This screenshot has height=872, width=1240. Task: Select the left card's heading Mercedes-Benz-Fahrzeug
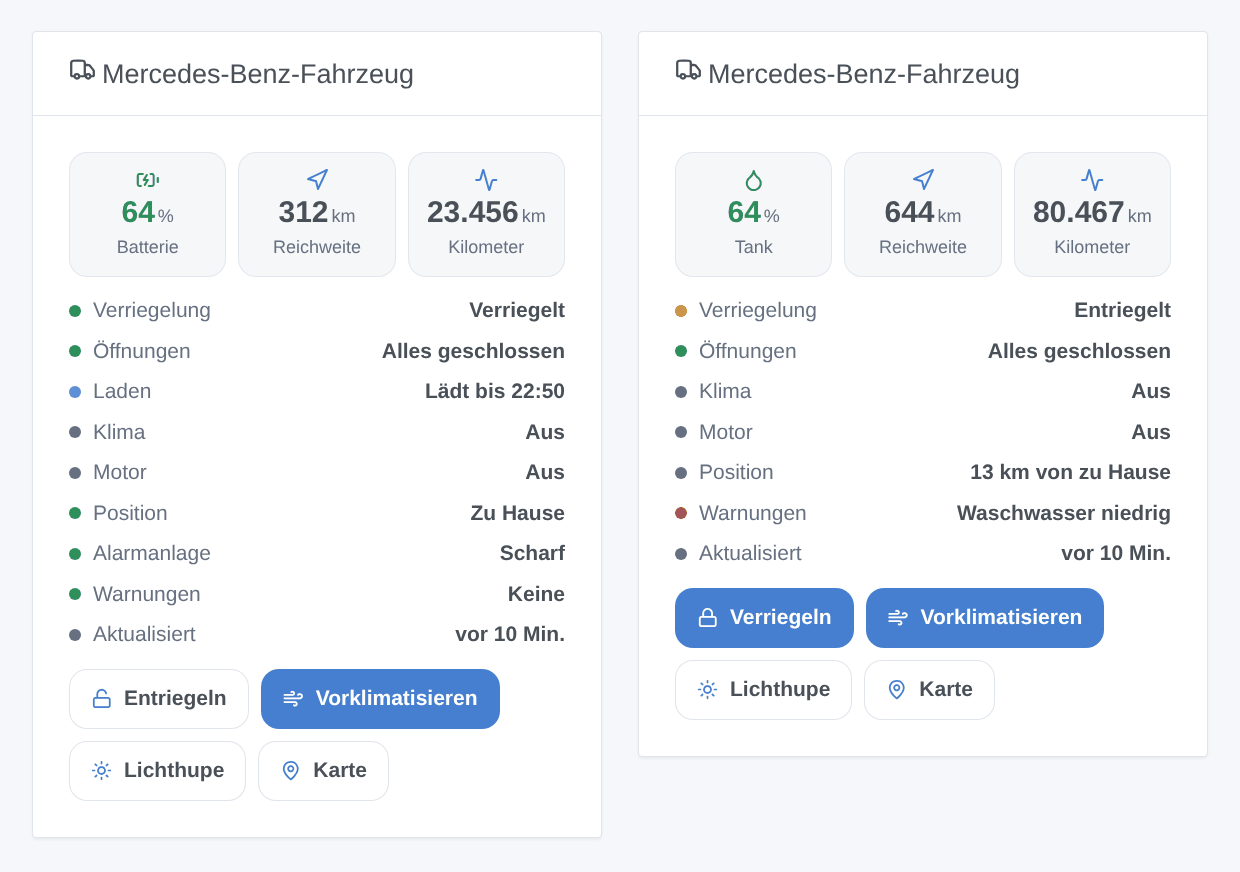(258, 74)
